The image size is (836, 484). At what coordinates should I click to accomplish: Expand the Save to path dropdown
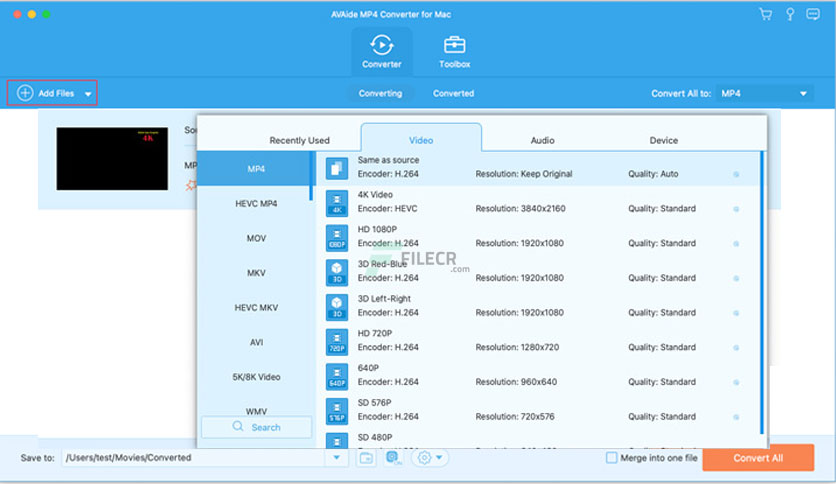pyautogui.click(x=336, y=457)
